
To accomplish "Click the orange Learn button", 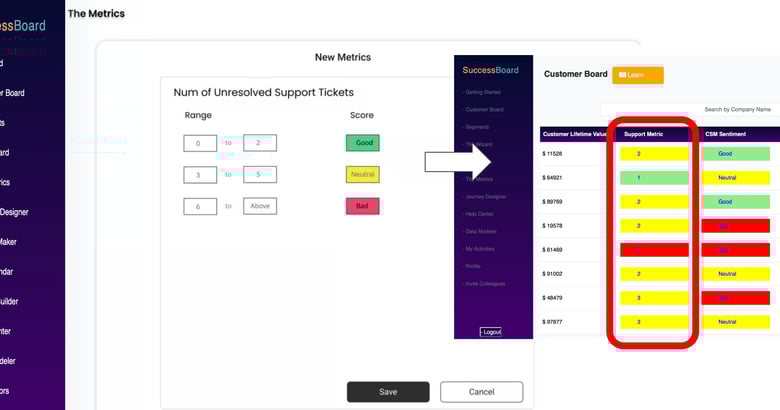I will tap(637, 75).
